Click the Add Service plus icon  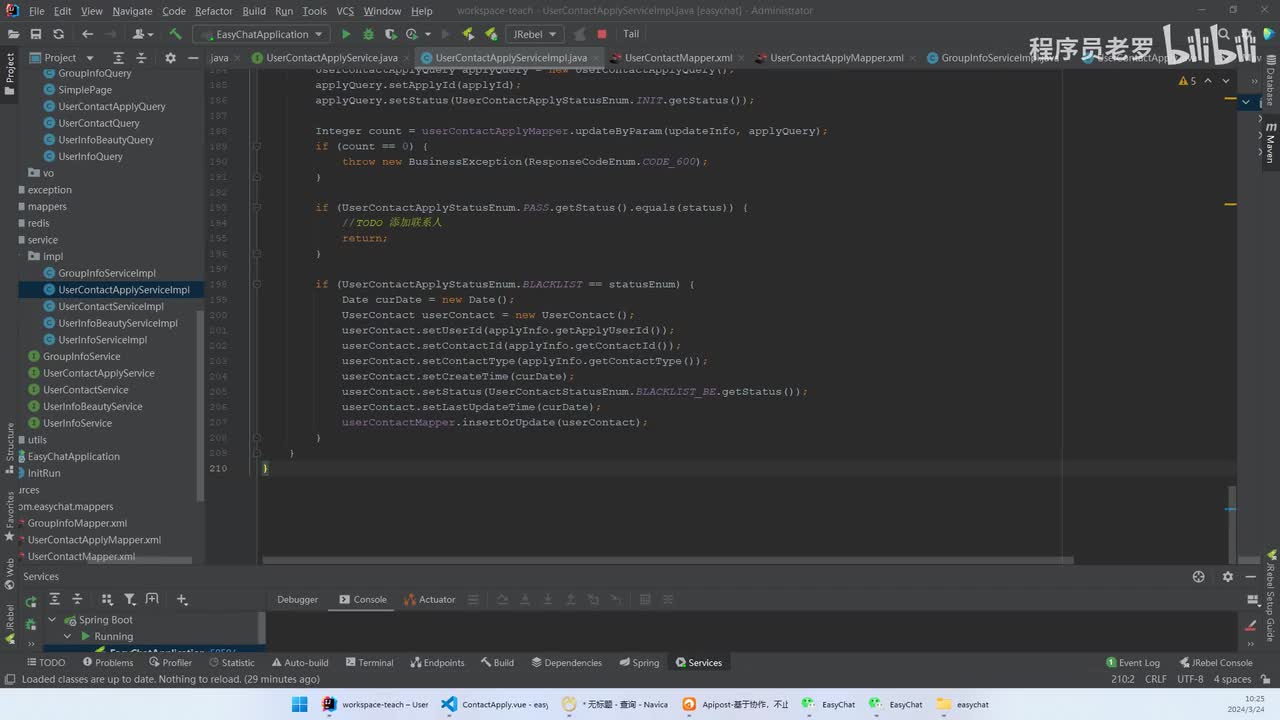pos(182,600)
